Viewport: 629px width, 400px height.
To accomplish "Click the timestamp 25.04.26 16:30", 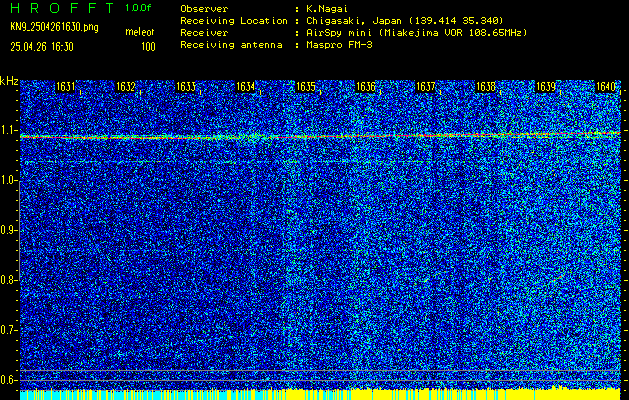I will (42, 47).
